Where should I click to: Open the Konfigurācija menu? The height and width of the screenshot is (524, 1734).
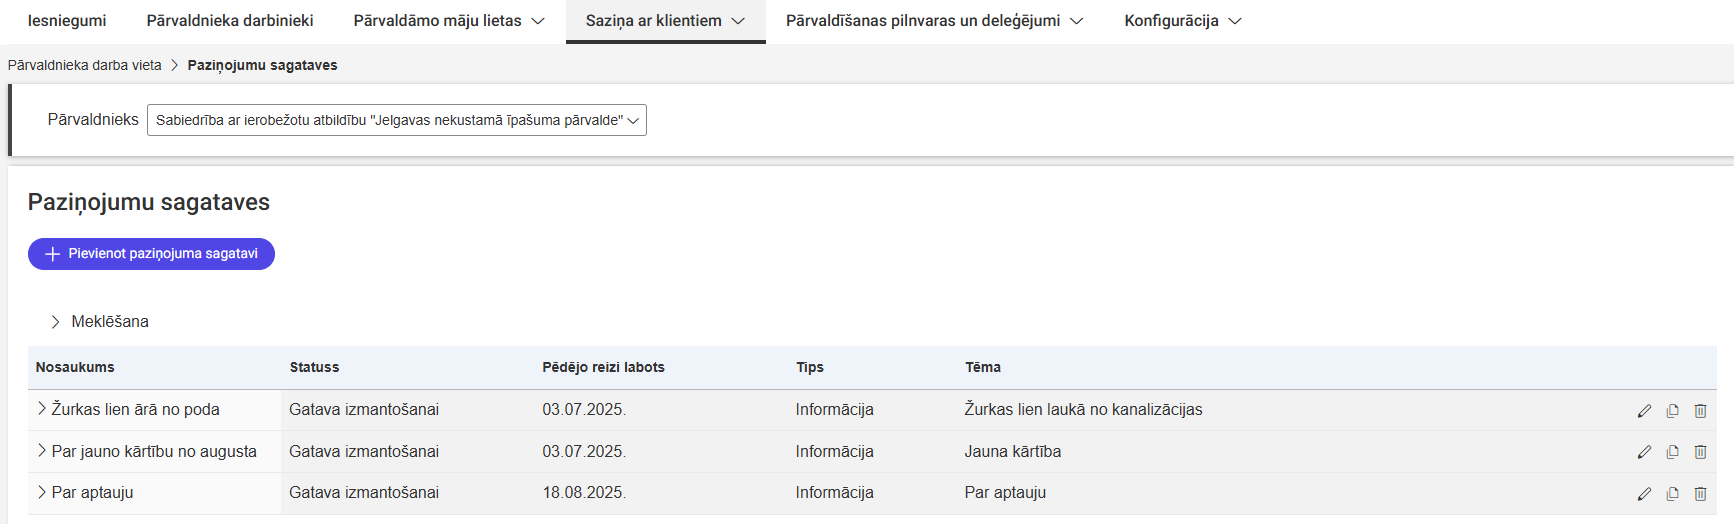point(1183,21)
